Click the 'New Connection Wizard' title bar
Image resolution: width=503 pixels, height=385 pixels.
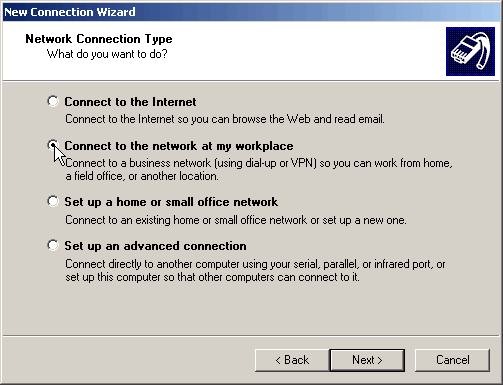pos(252,12)
